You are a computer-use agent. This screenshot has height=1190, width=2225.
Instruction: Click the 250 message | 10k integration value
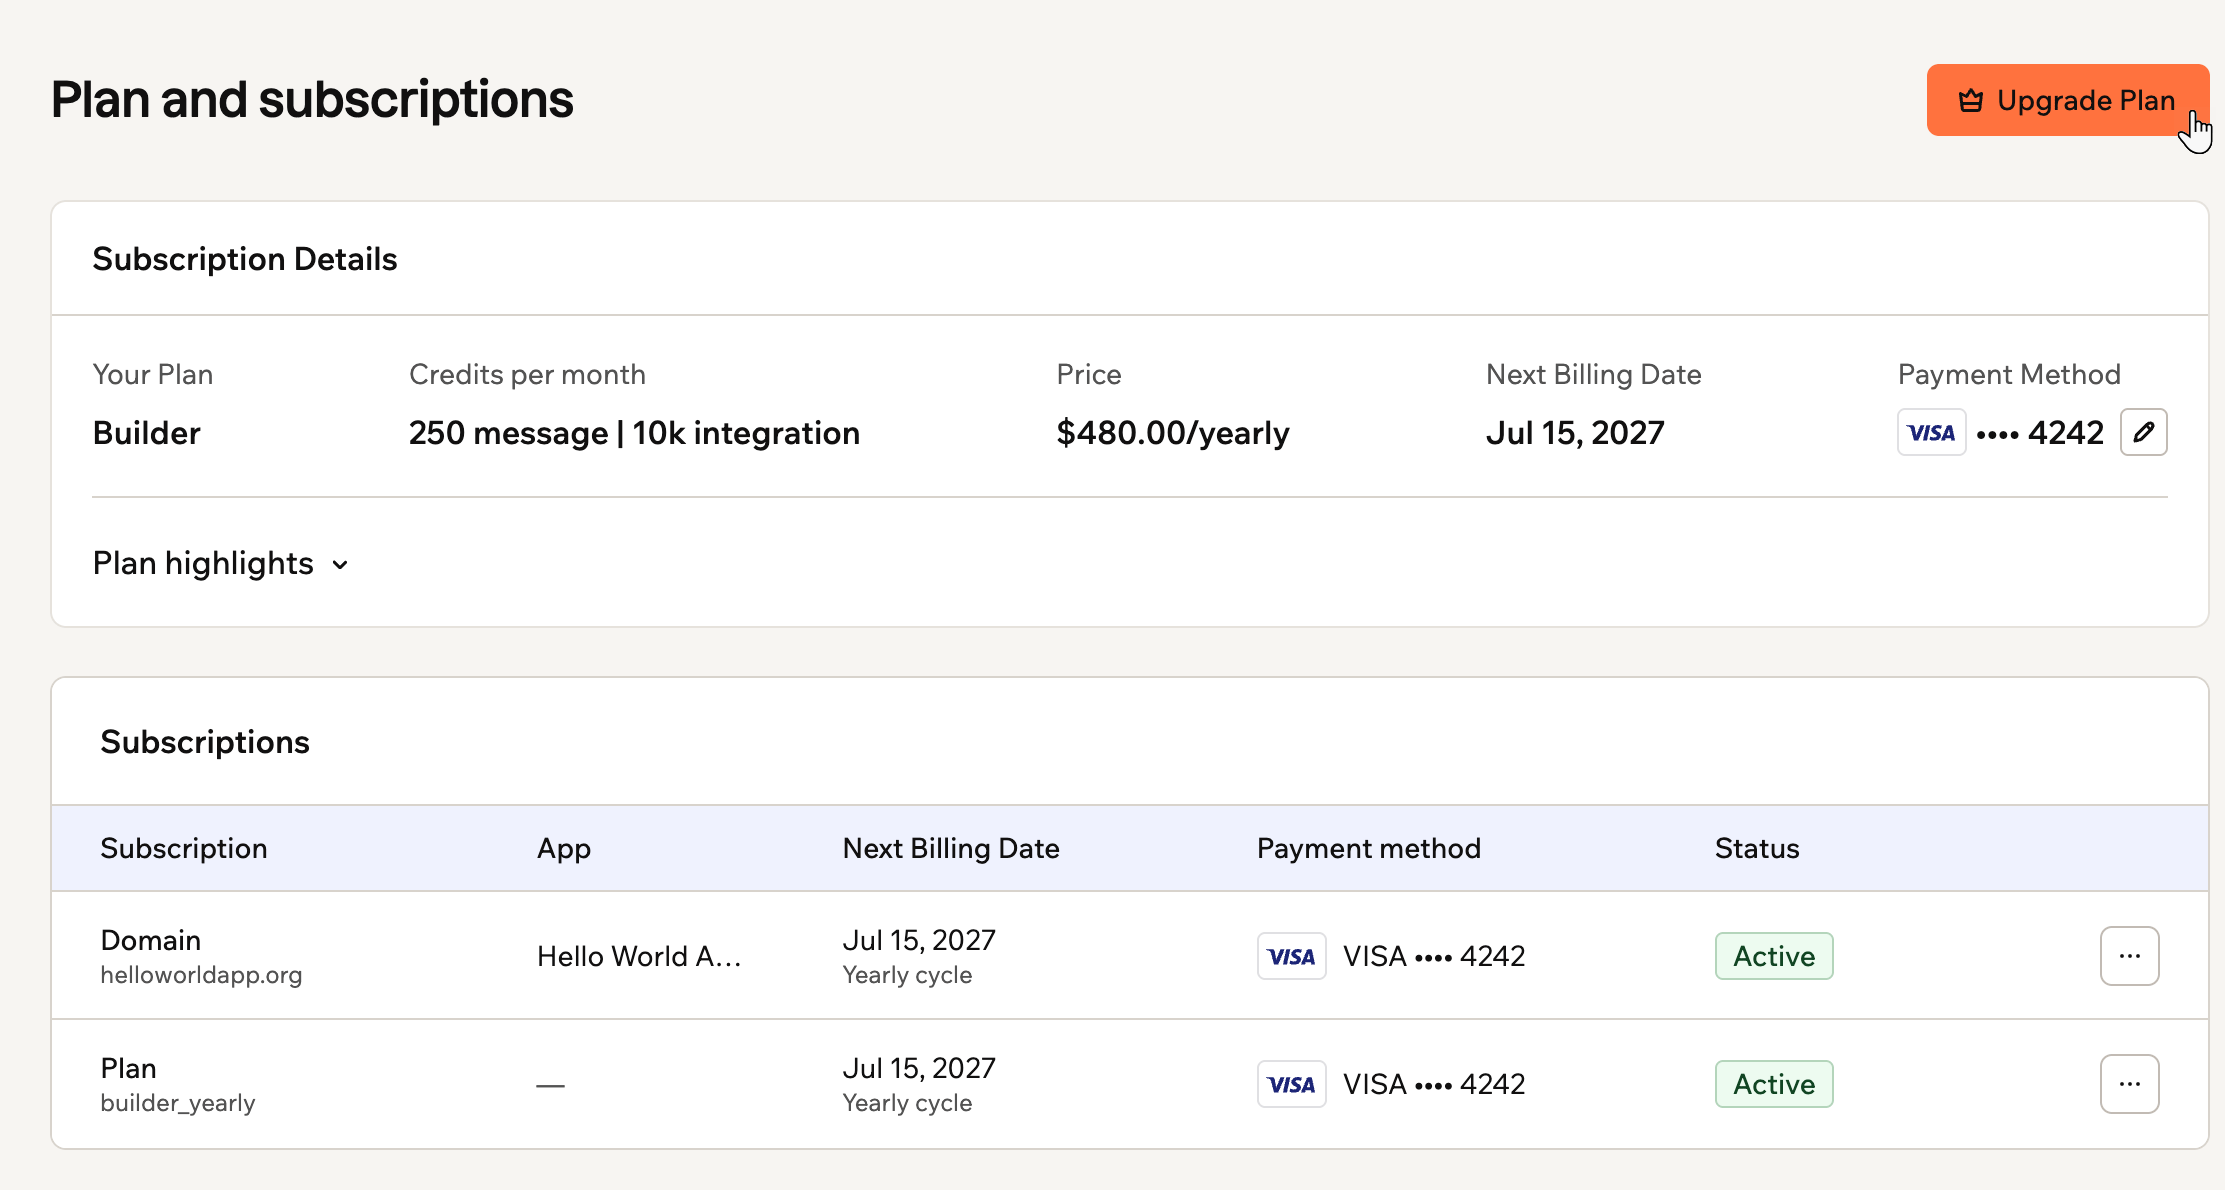pyautogui.click(x=634, y=433)
